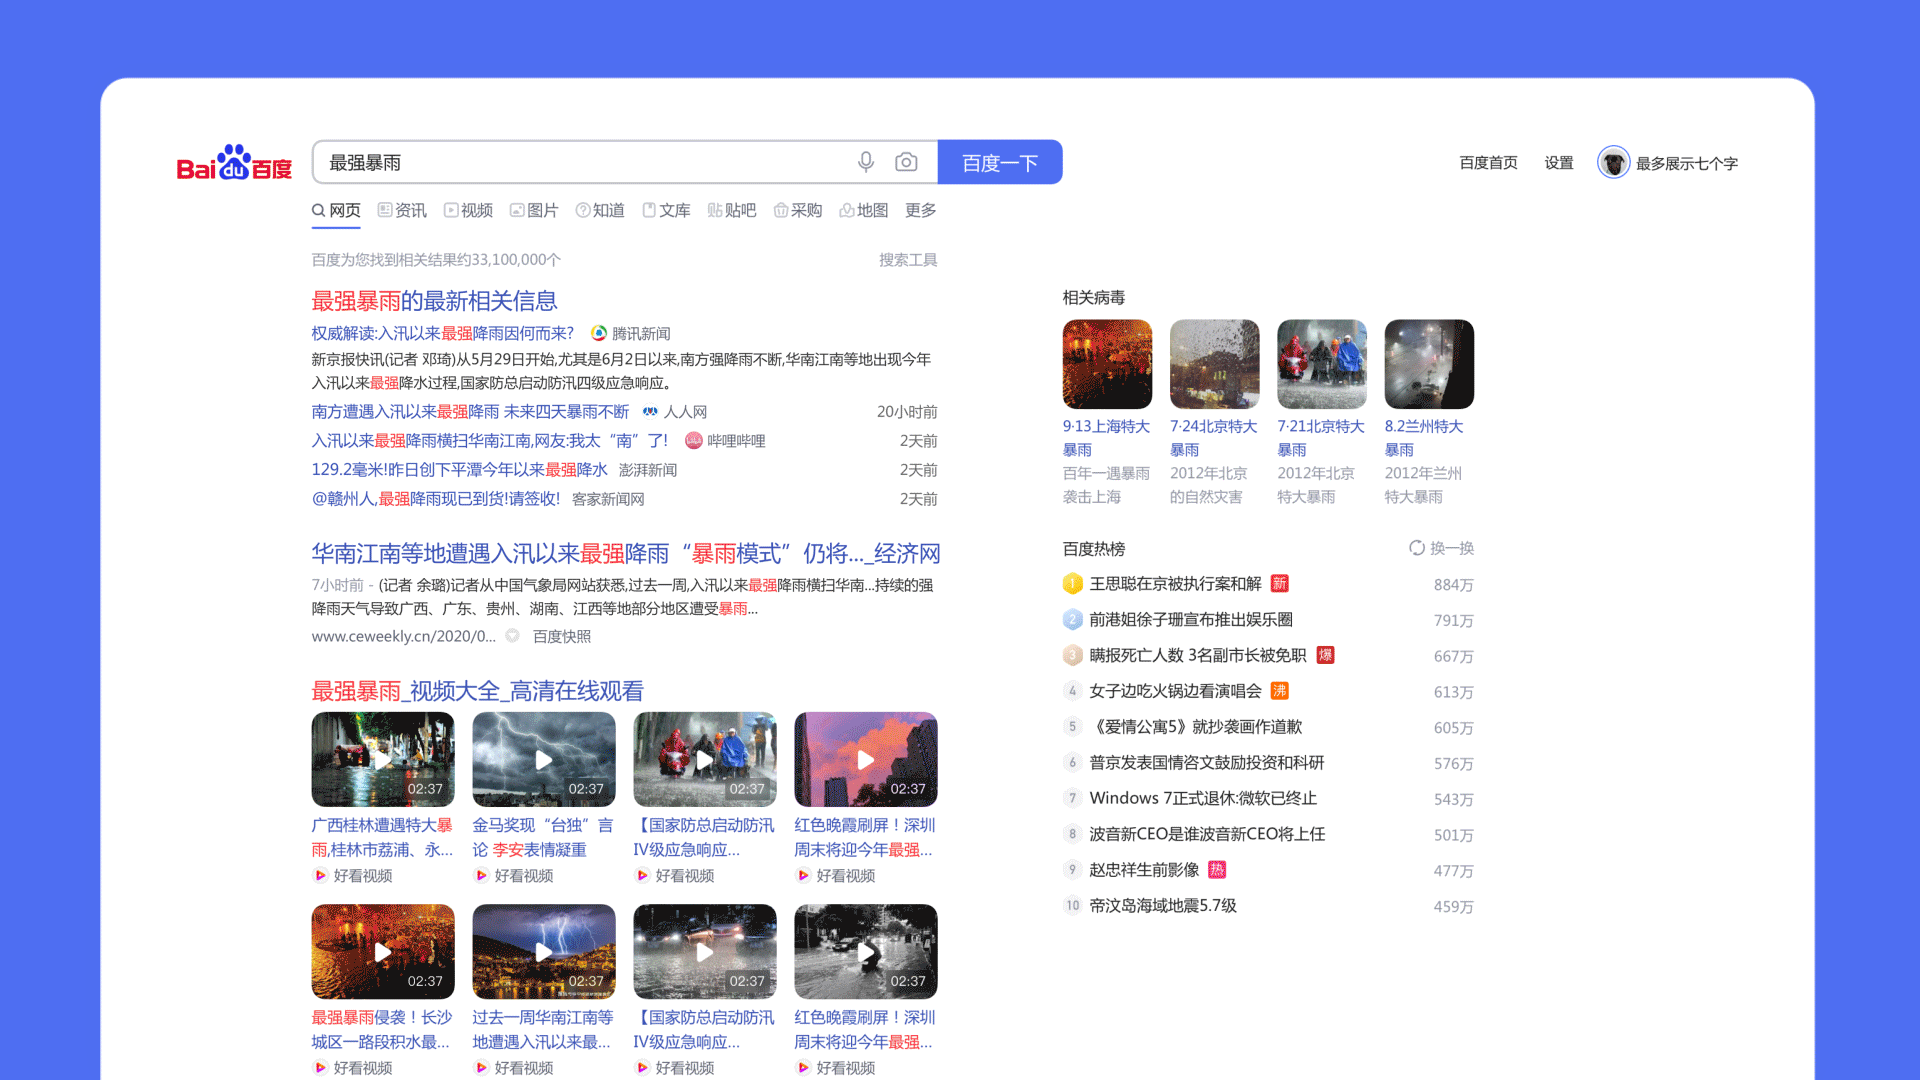Play the 广西桂林遭遇特大暴雨 video
The image size is (1920, 1080).
click(x=383, y=760)
